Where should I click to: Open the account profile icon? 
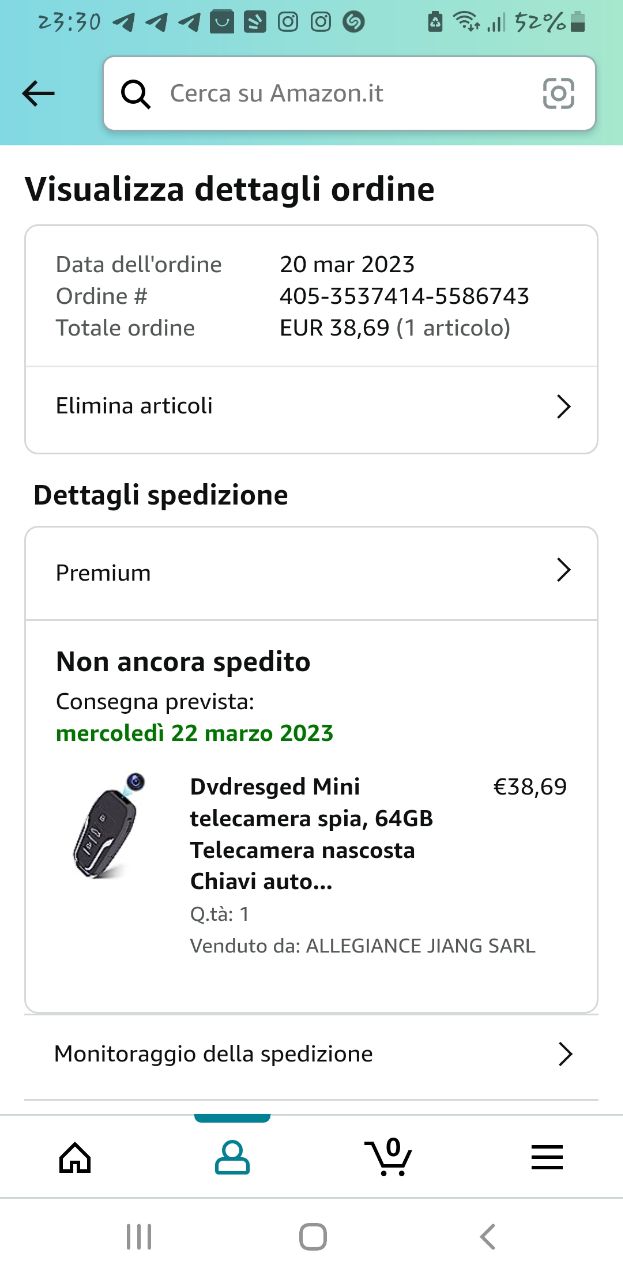coord(232,1157)
